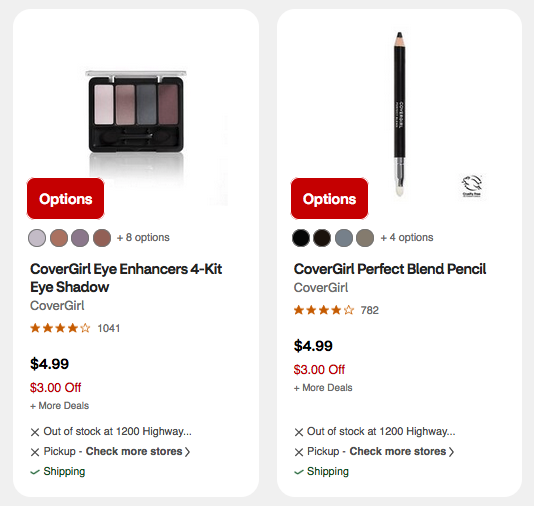Check more stores for the blend pencil
Screen dimensions: 534x506
(402, 451)
